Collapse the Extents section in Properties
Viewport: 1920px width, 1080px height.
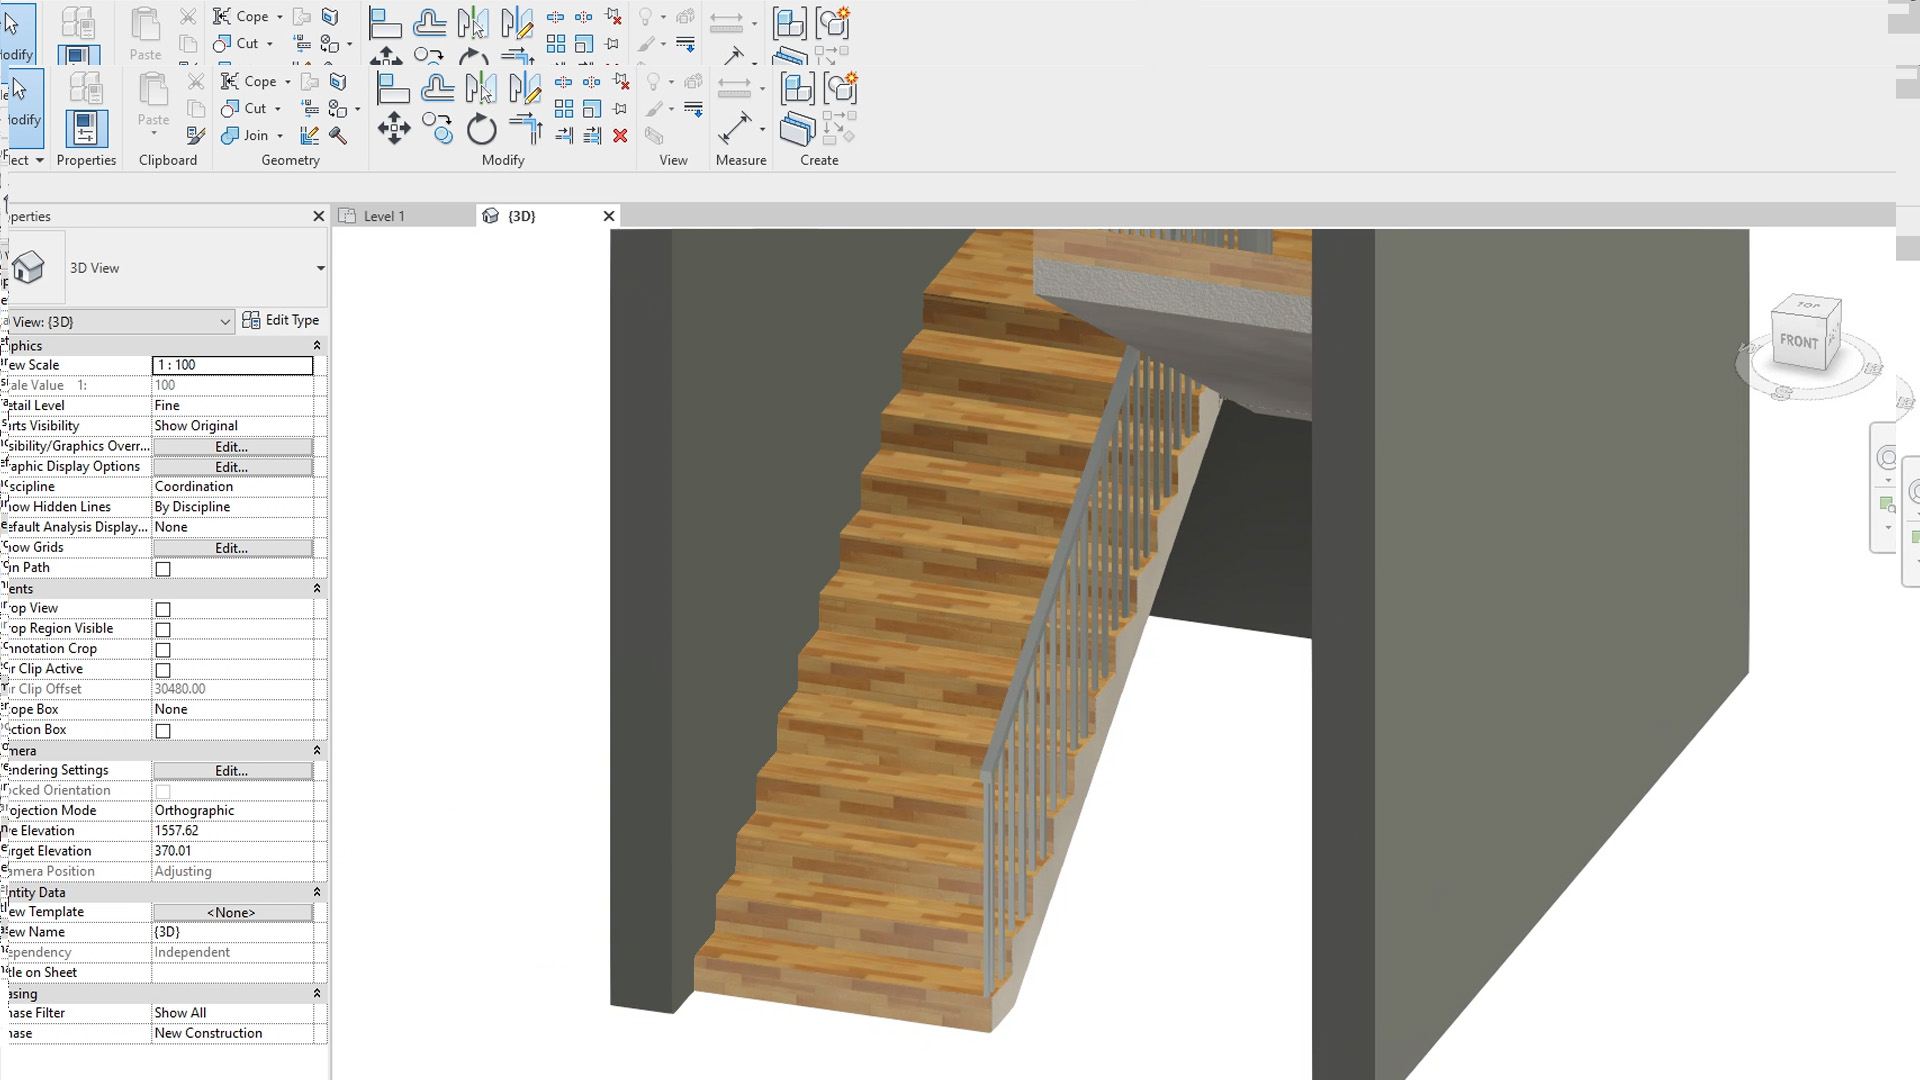[x=317, y=588]
